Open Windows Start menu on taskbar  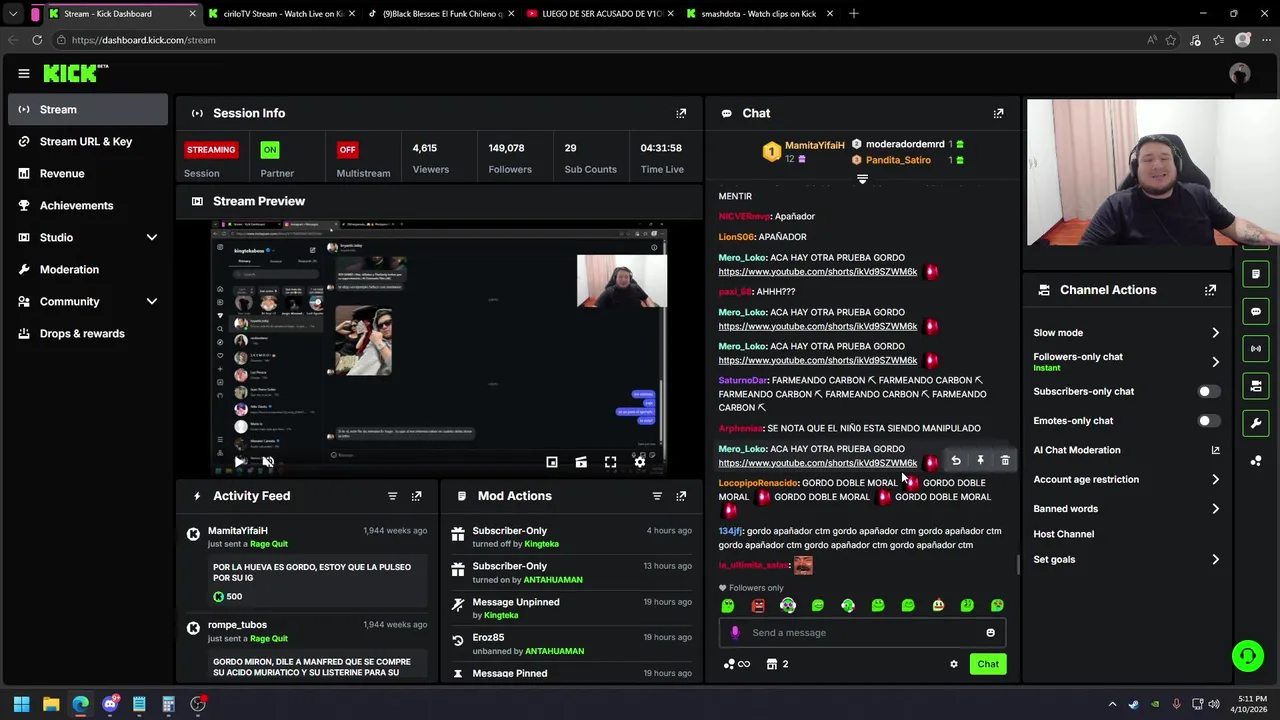(21, 704)
